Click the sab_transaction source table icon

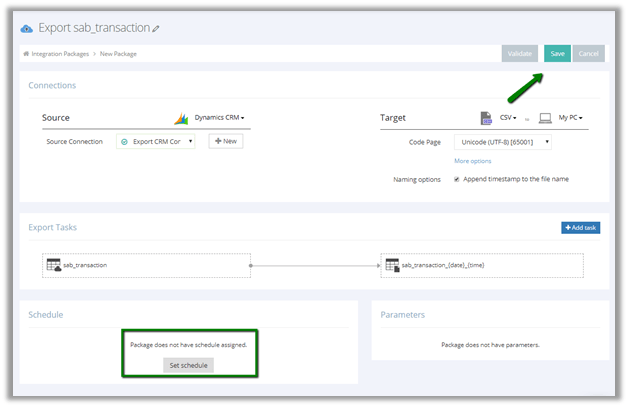click(53, 265)
